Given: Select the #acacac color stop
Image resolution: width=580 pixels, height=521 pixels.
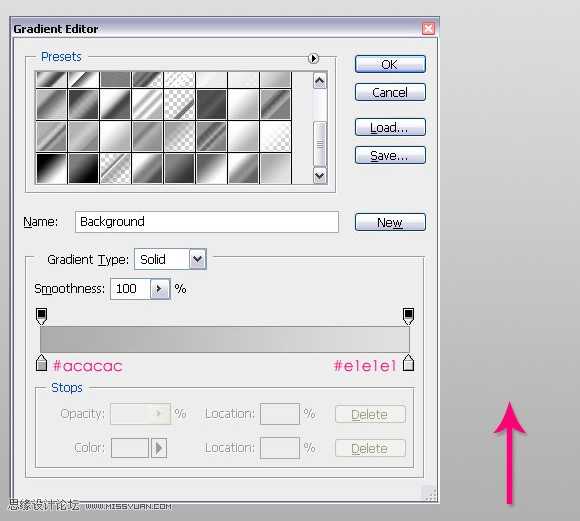Looking at the screenshot, I should tap(41, 363).
